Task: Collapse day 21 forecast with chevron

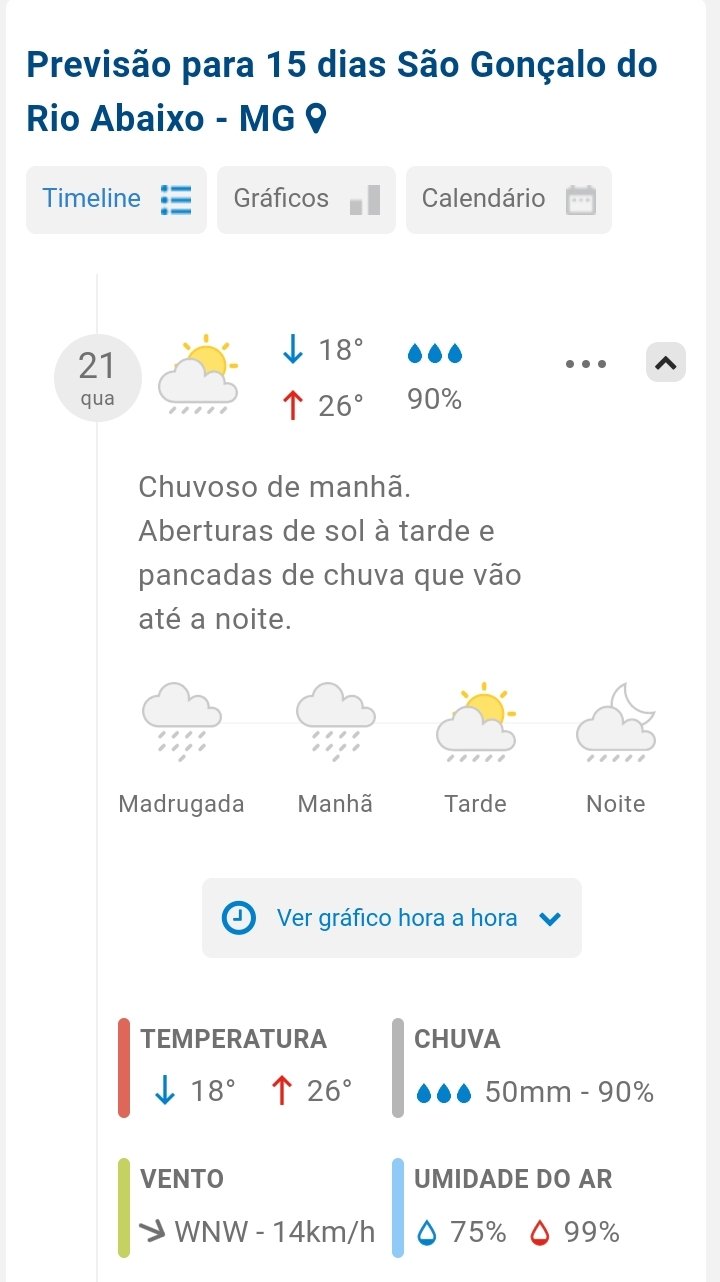Action: pos(666,364)
